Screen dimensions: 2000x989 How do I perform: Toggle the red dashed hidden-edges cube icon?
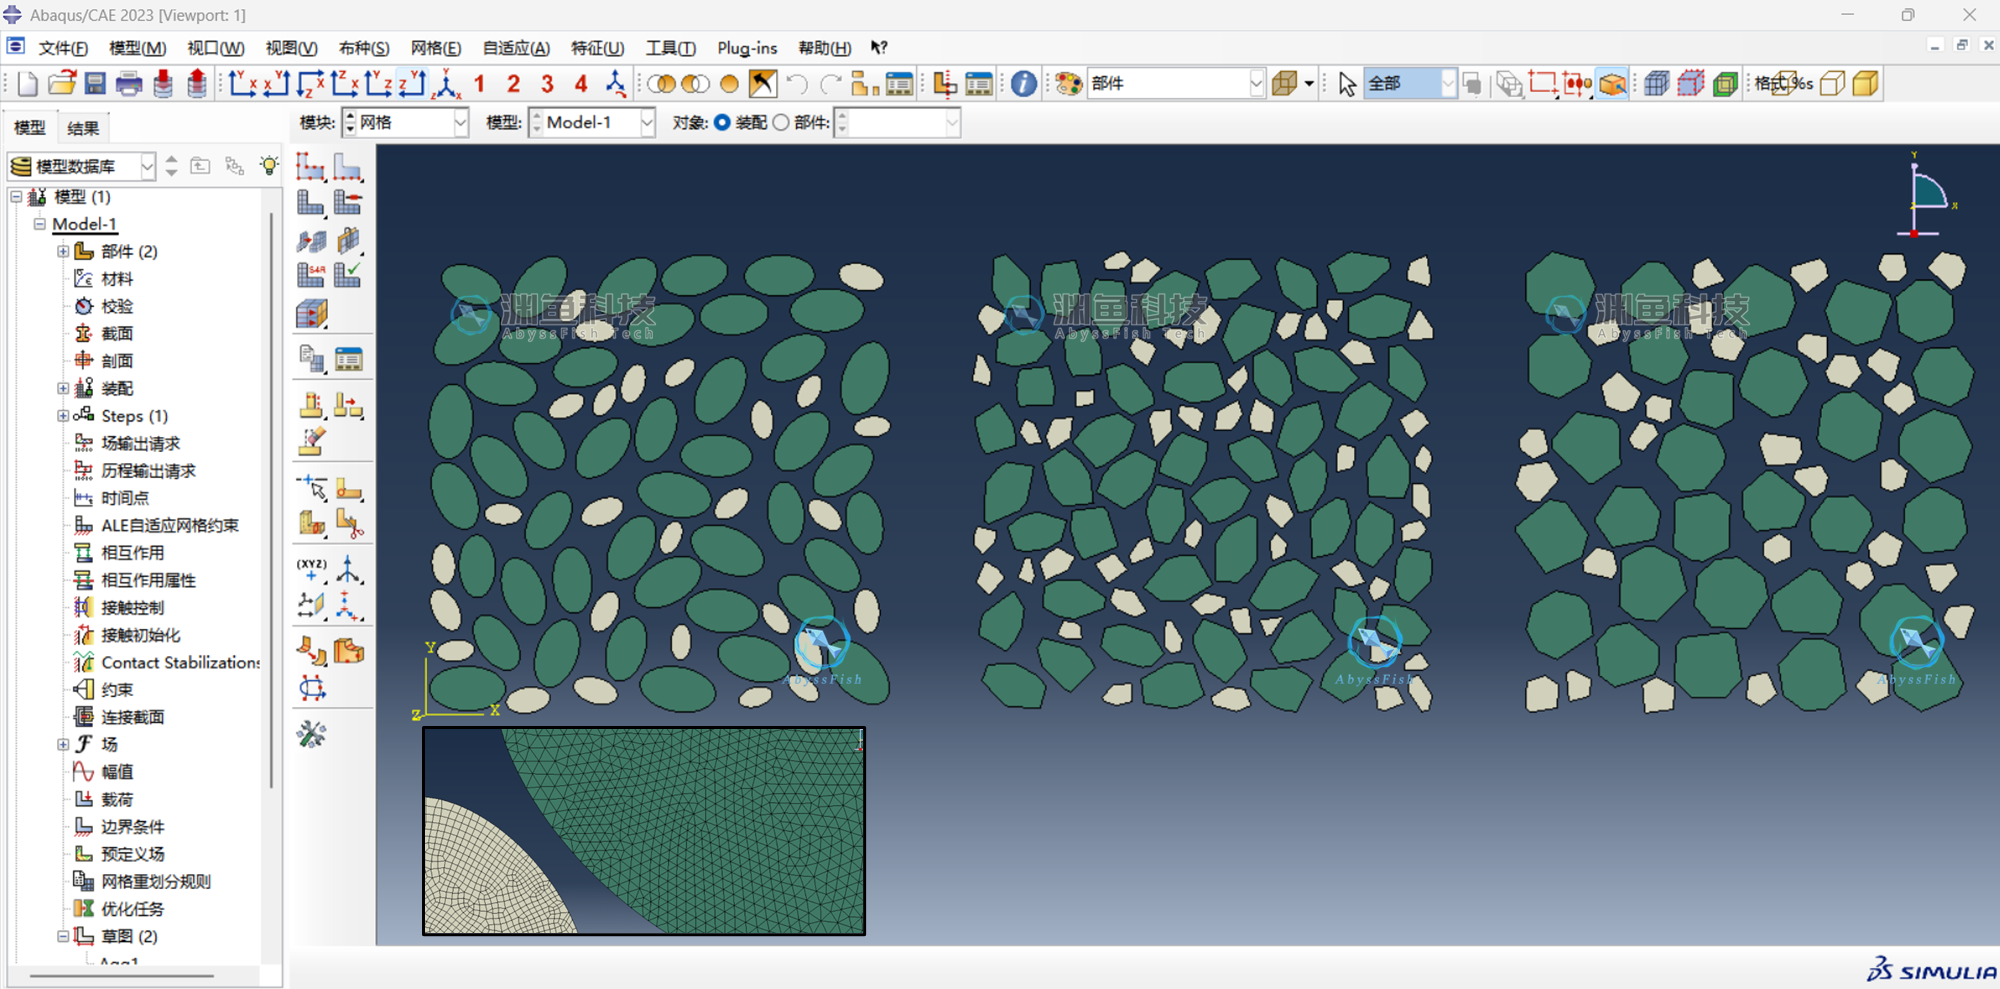point(1691,84)
